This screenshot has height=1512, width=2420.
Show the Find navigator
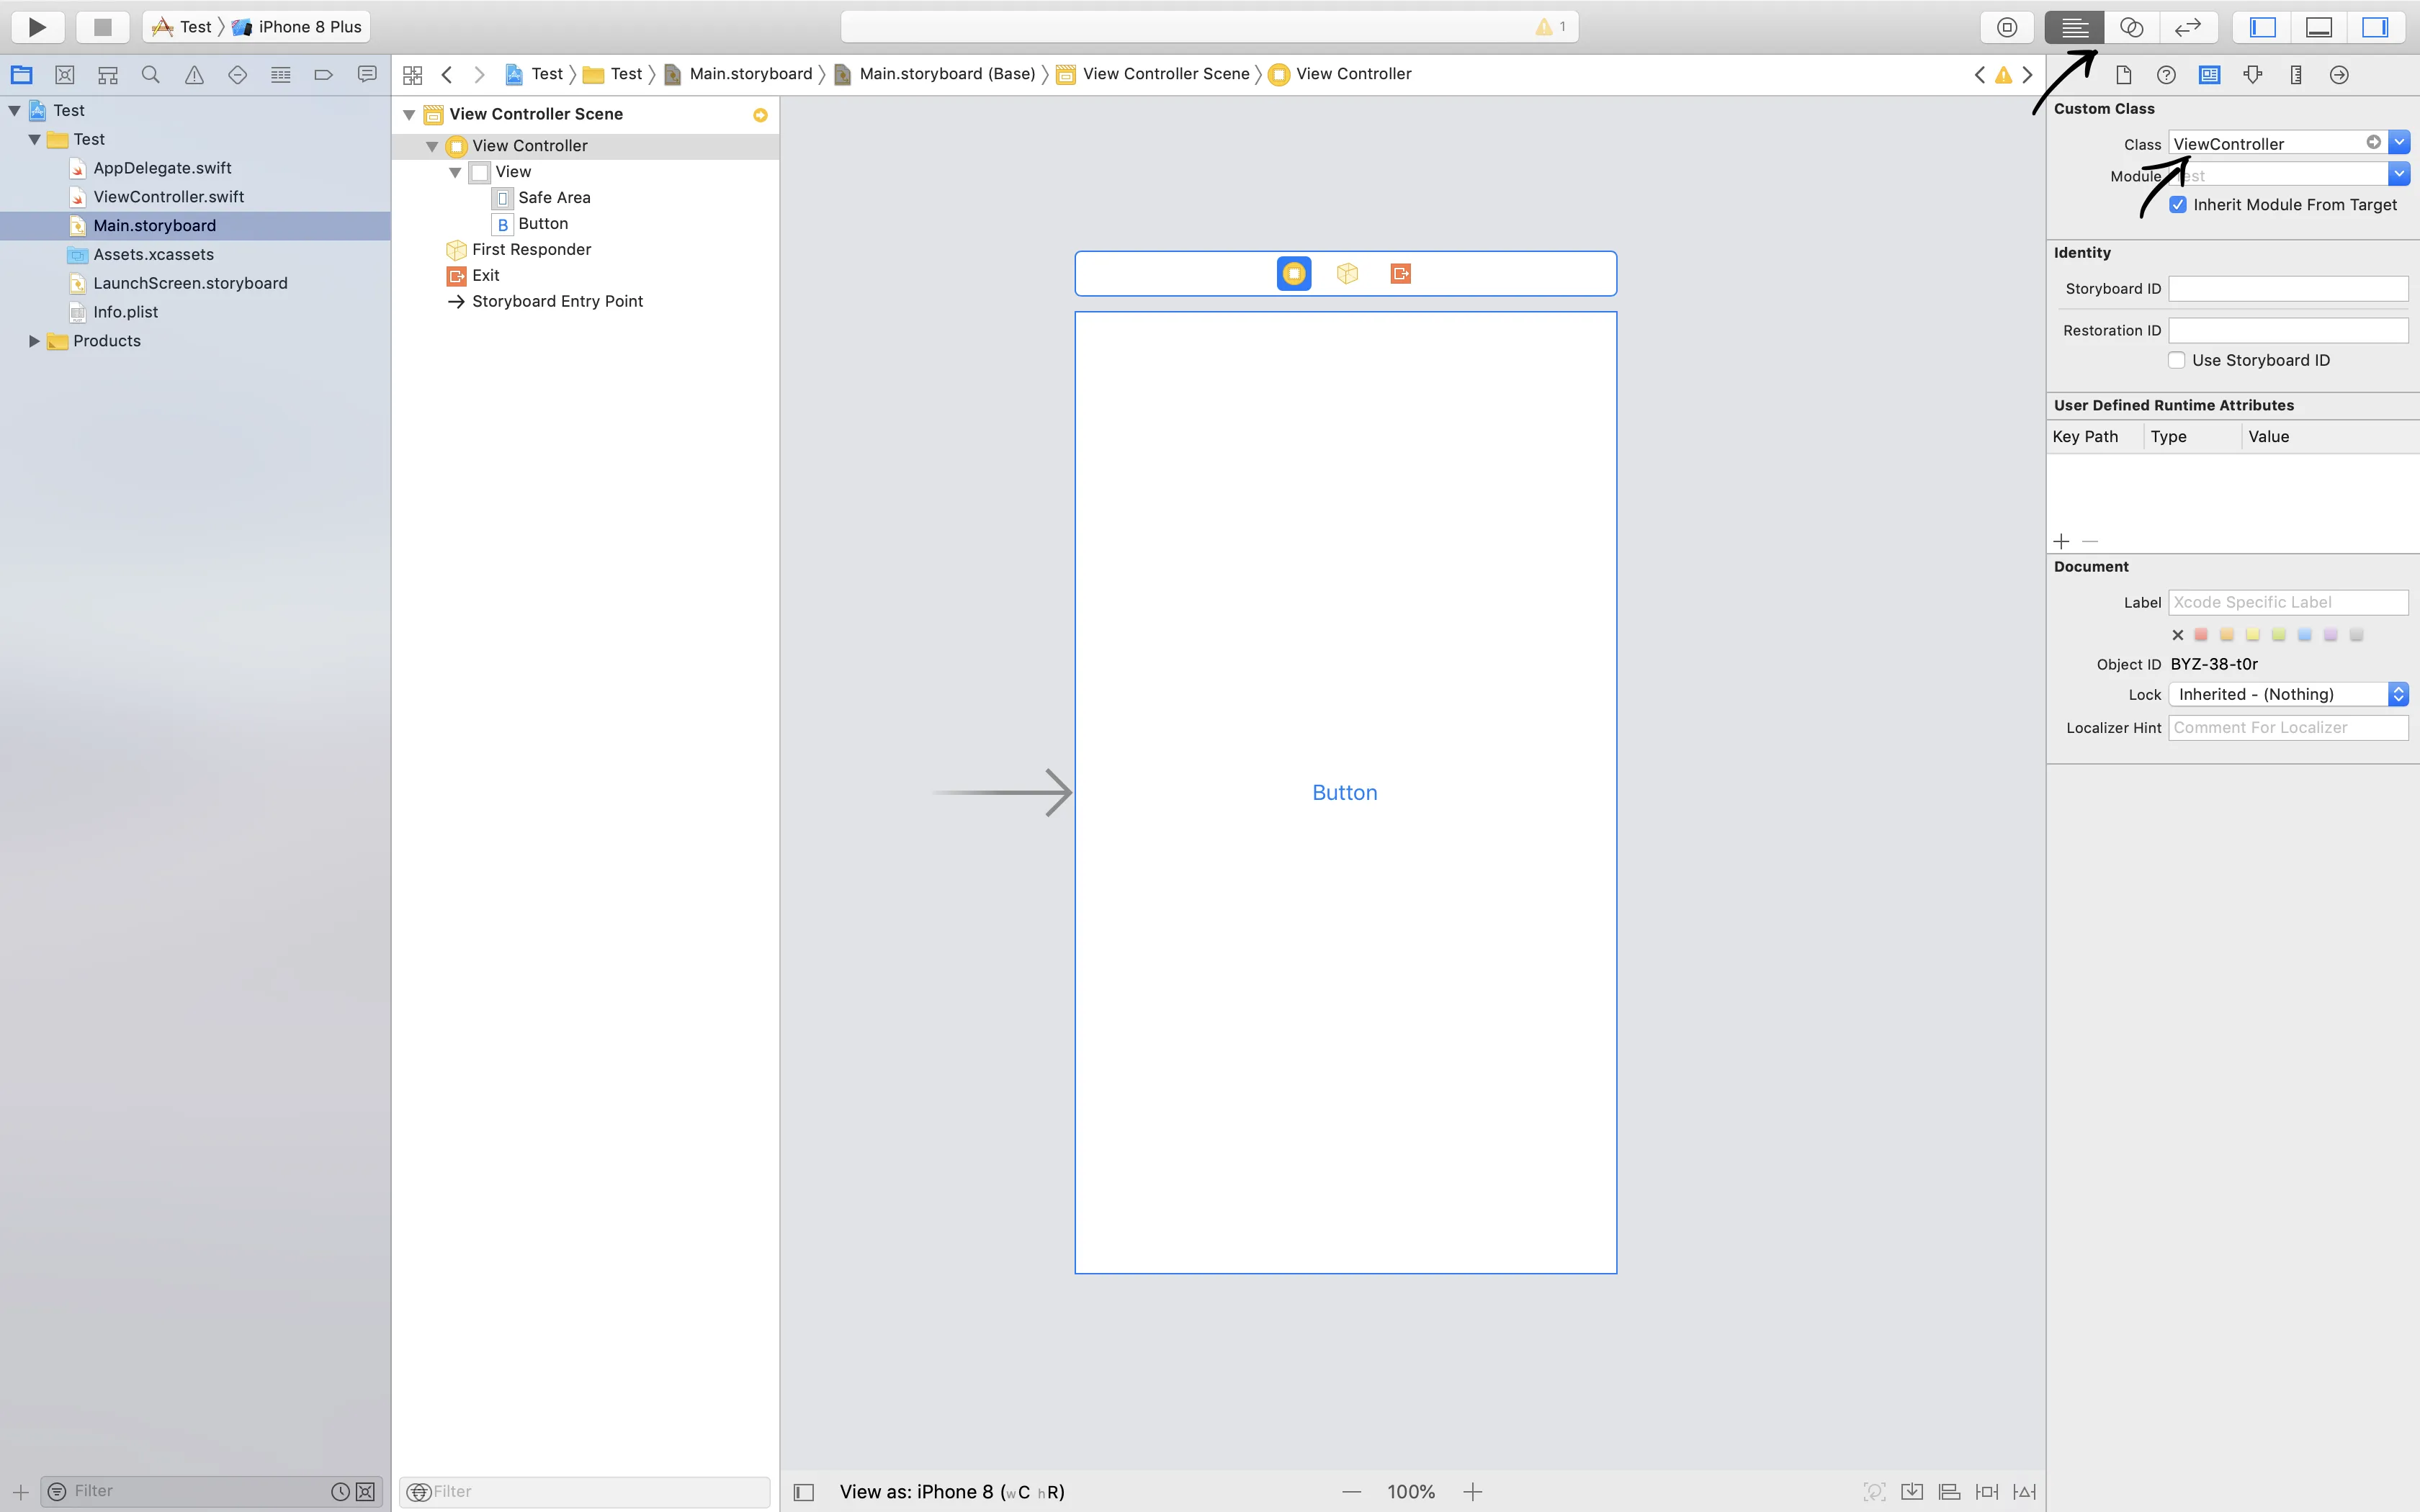[151, 75]
